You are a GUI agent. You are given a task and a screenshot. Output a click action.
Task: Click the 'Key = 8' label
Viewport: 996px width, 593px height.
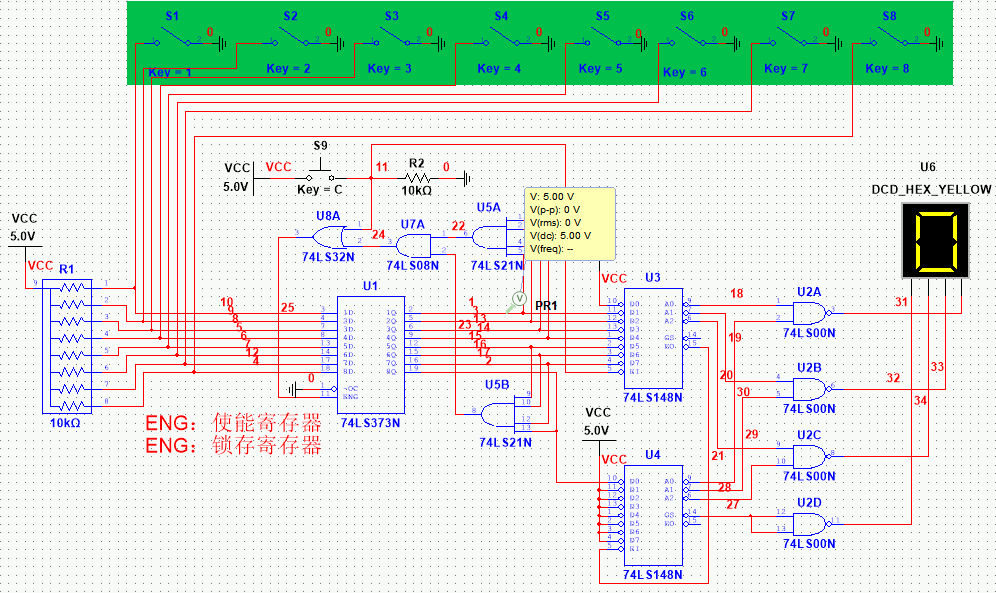[887, 69]
